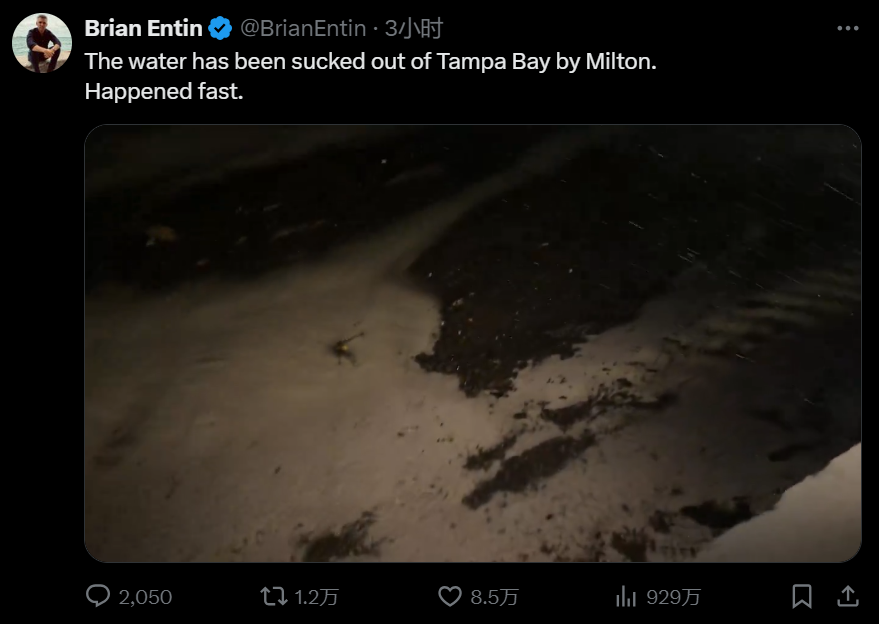Play the Tampa Bay video thumbnail
Viewport: 879px width, 624px height.
[472, 342]
